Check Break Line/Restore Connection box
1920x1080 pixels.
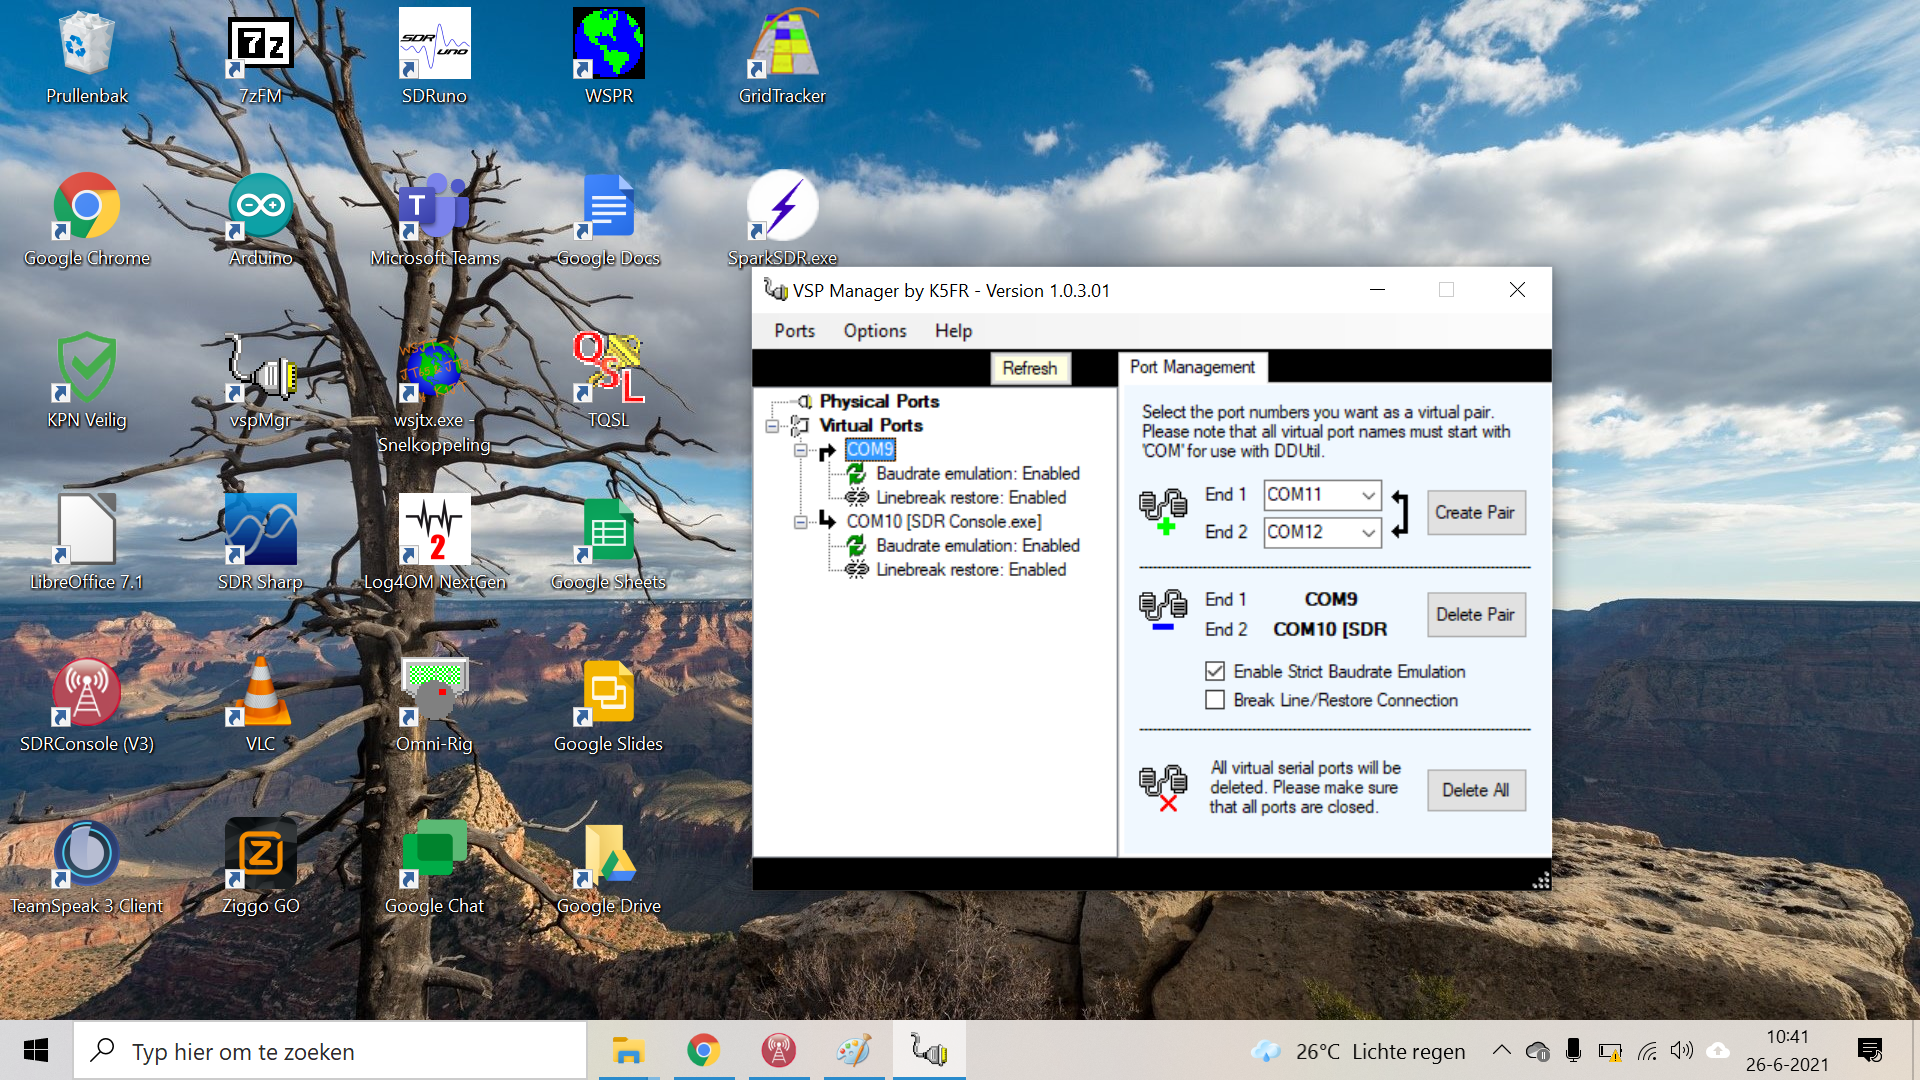click(x=1215, y=700)
